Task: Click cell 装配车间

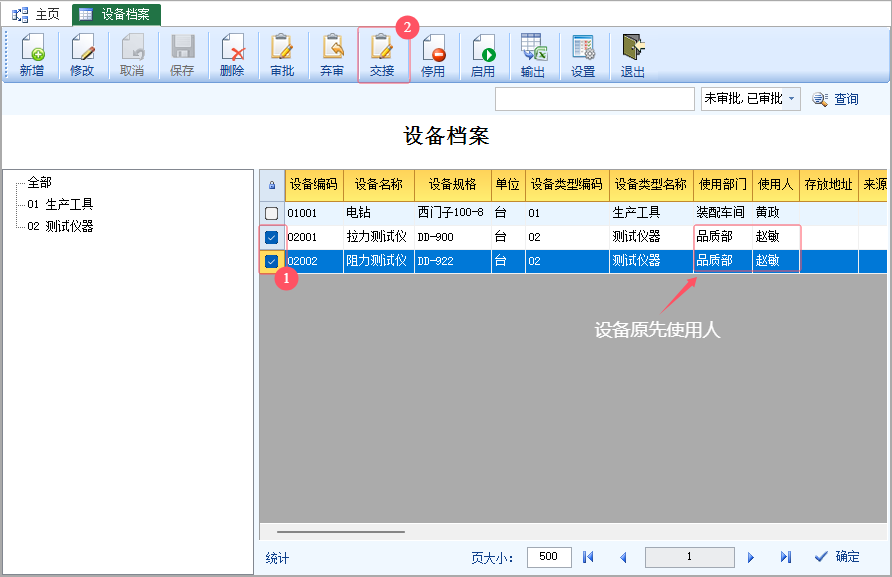Action: 721,213
